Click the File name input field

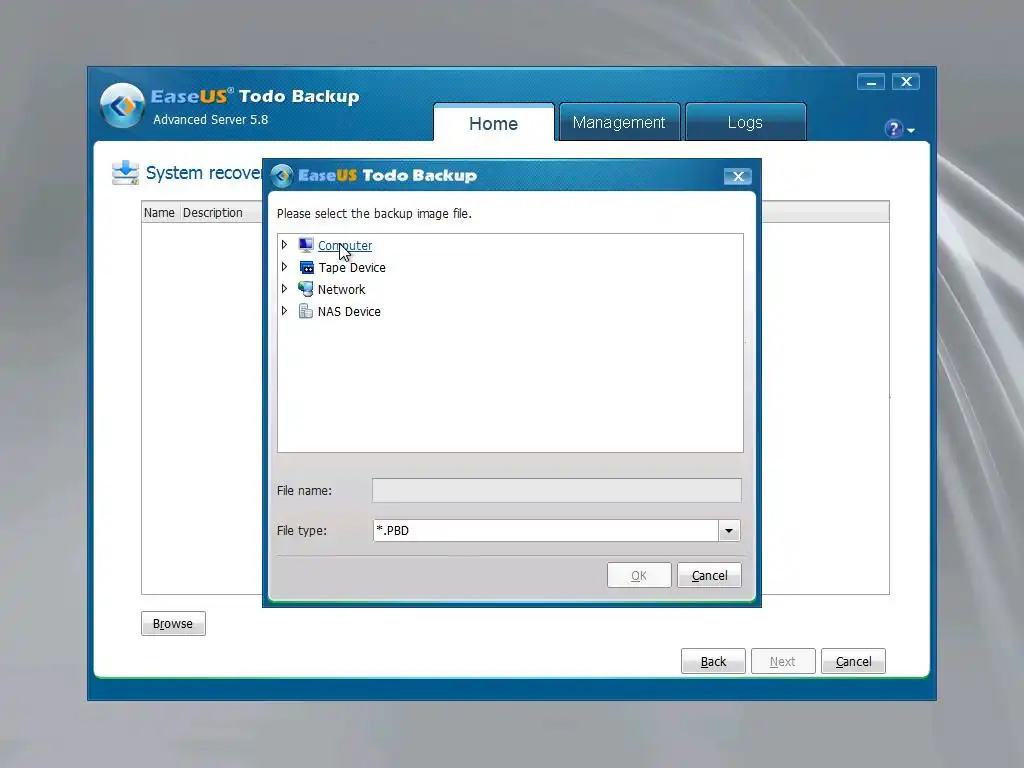click(556, 490)
